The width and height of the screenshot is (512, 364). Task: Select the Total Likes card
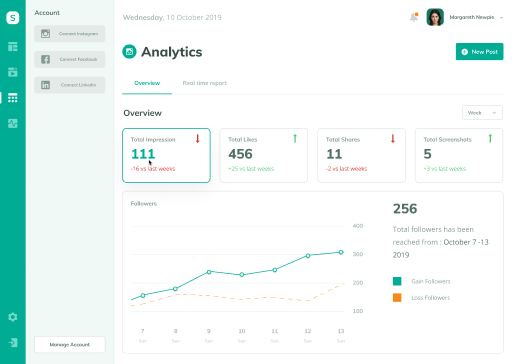(x=264, y=155)
